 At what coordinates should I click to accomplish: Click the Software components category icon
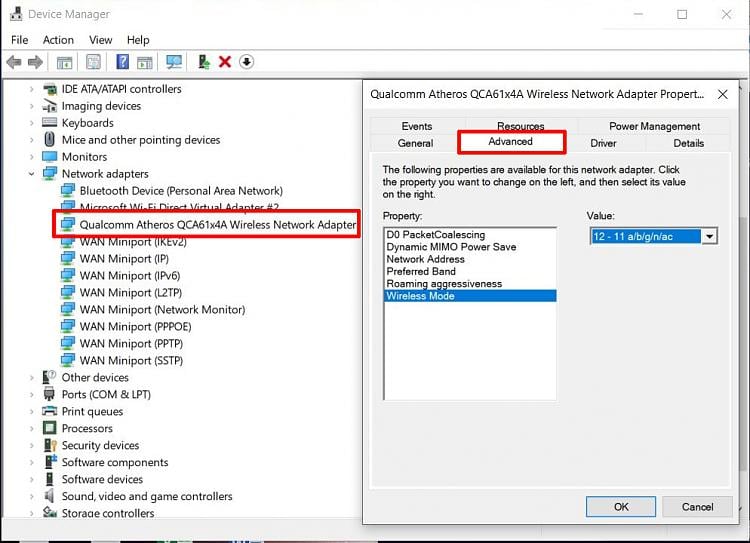click(x=50, y=462)
